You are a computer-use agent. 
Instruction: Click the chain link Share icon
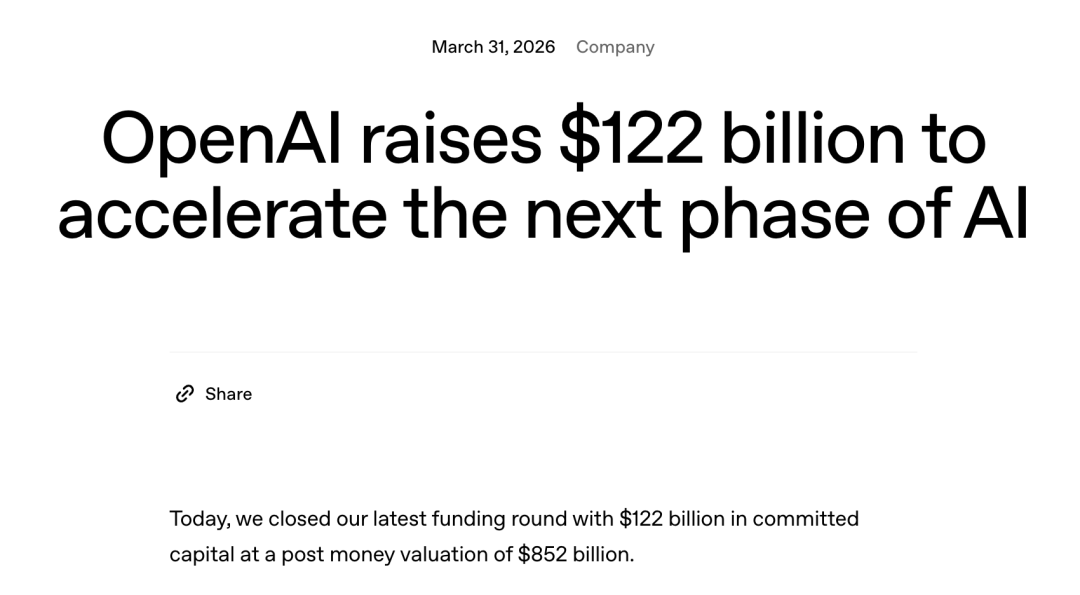185,394
